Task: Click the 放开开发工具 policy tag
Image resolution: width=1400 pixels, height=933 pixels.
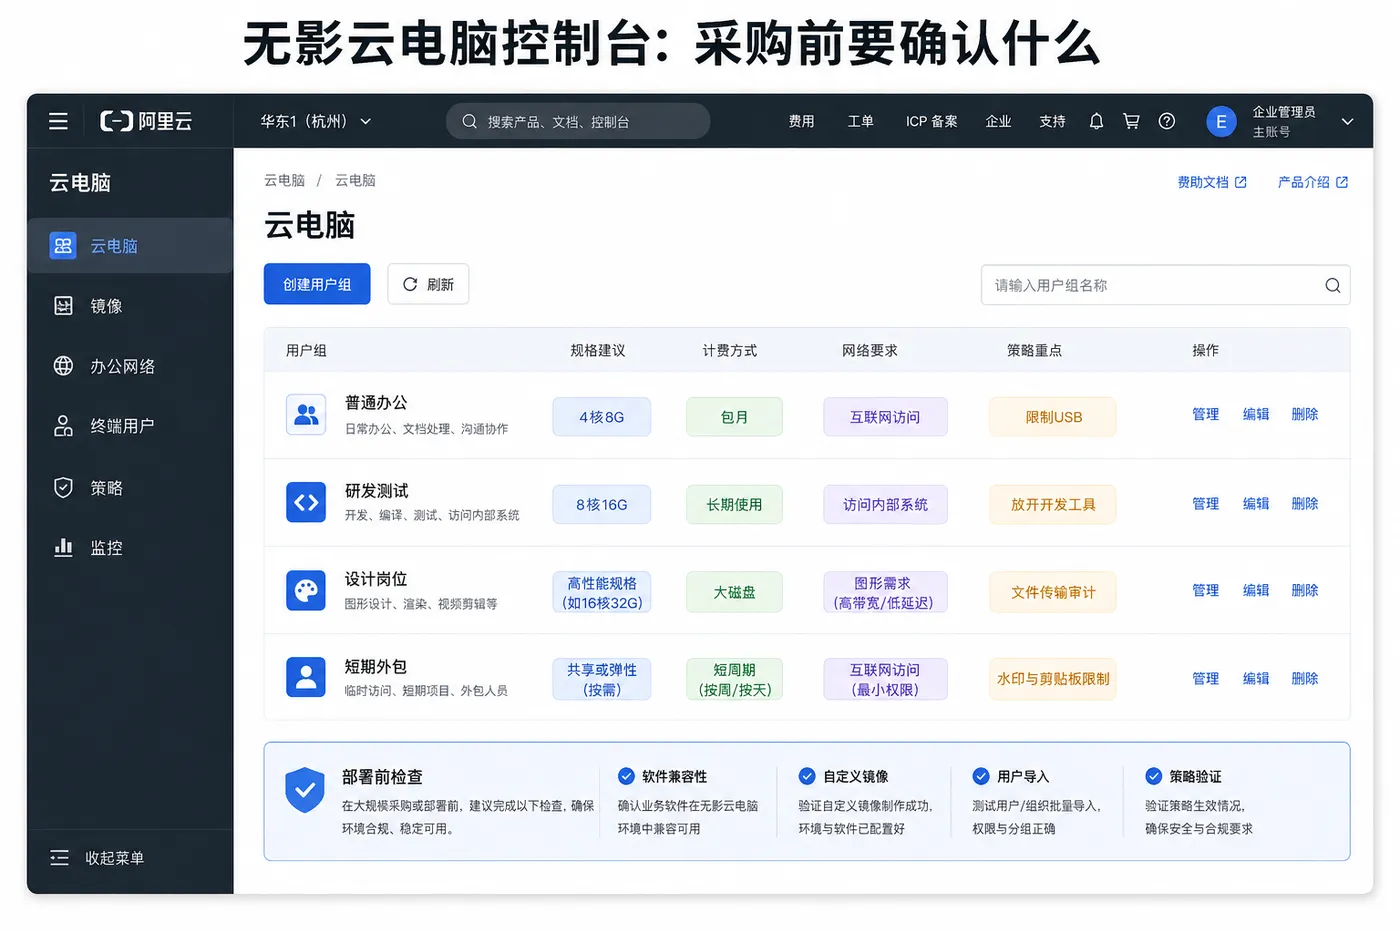Action: pos(1053,504)
